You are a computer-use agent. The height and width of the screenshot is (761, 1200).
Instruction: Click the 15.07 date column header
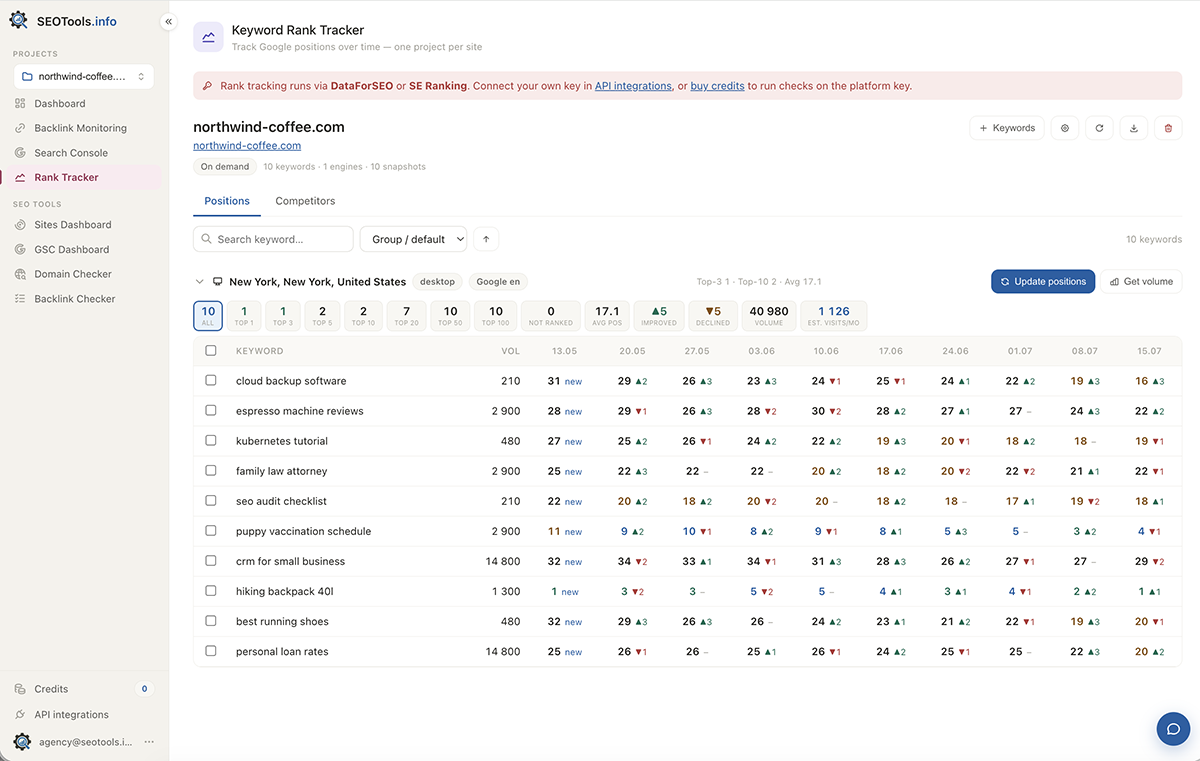[x=1149, y=351]
